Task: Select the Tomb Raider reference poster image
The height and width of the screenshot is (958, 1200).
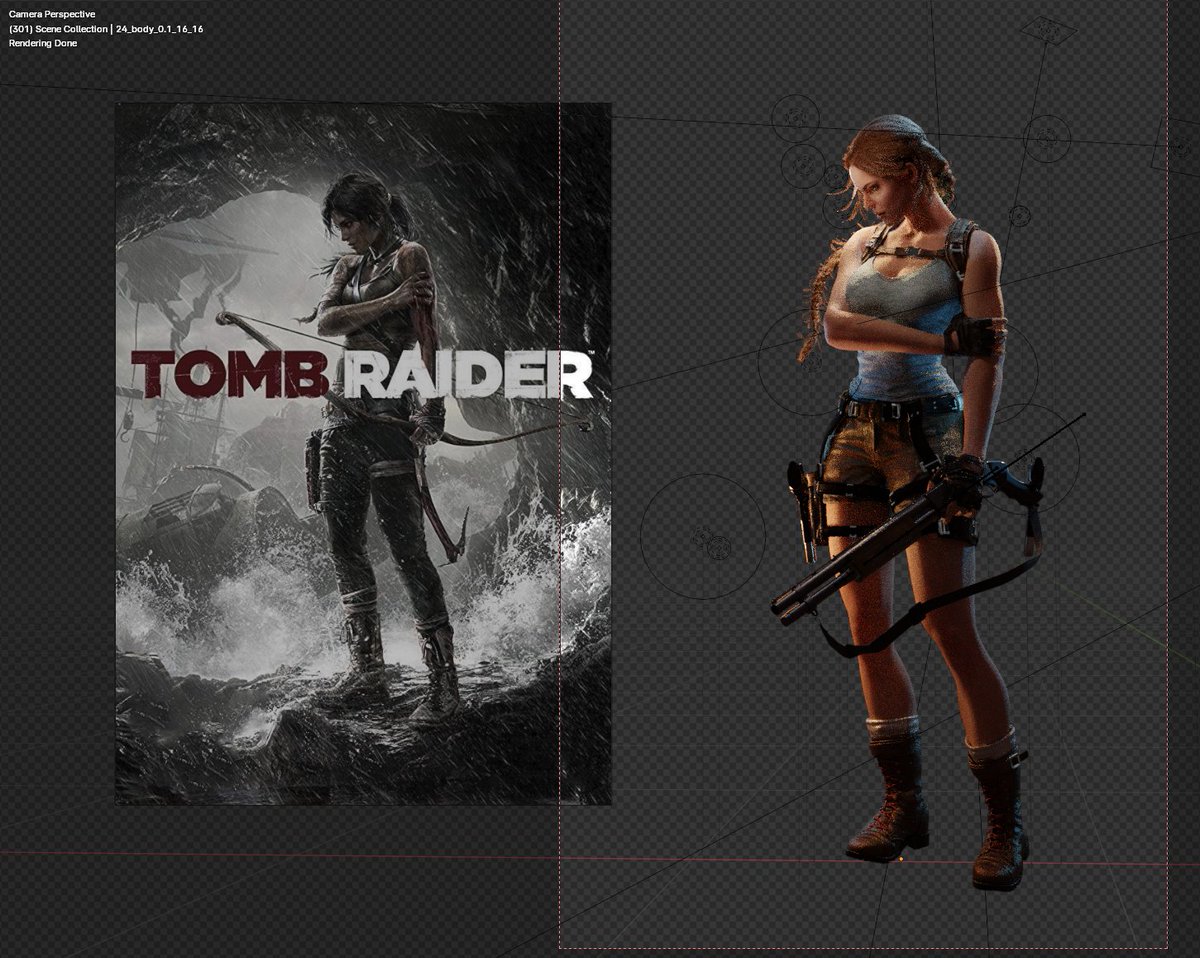Action: tap(363, 453)
